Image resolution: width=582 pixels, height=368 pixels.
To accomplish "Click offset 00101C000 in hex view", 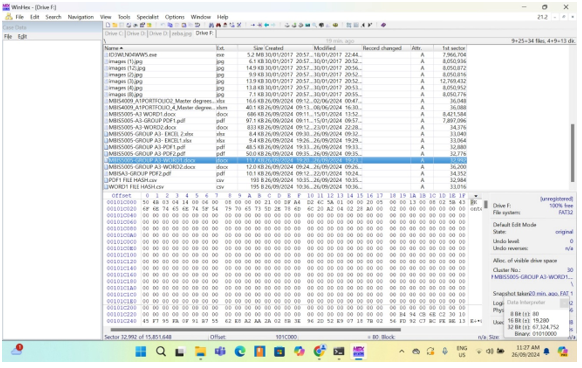I will [121, 202].
